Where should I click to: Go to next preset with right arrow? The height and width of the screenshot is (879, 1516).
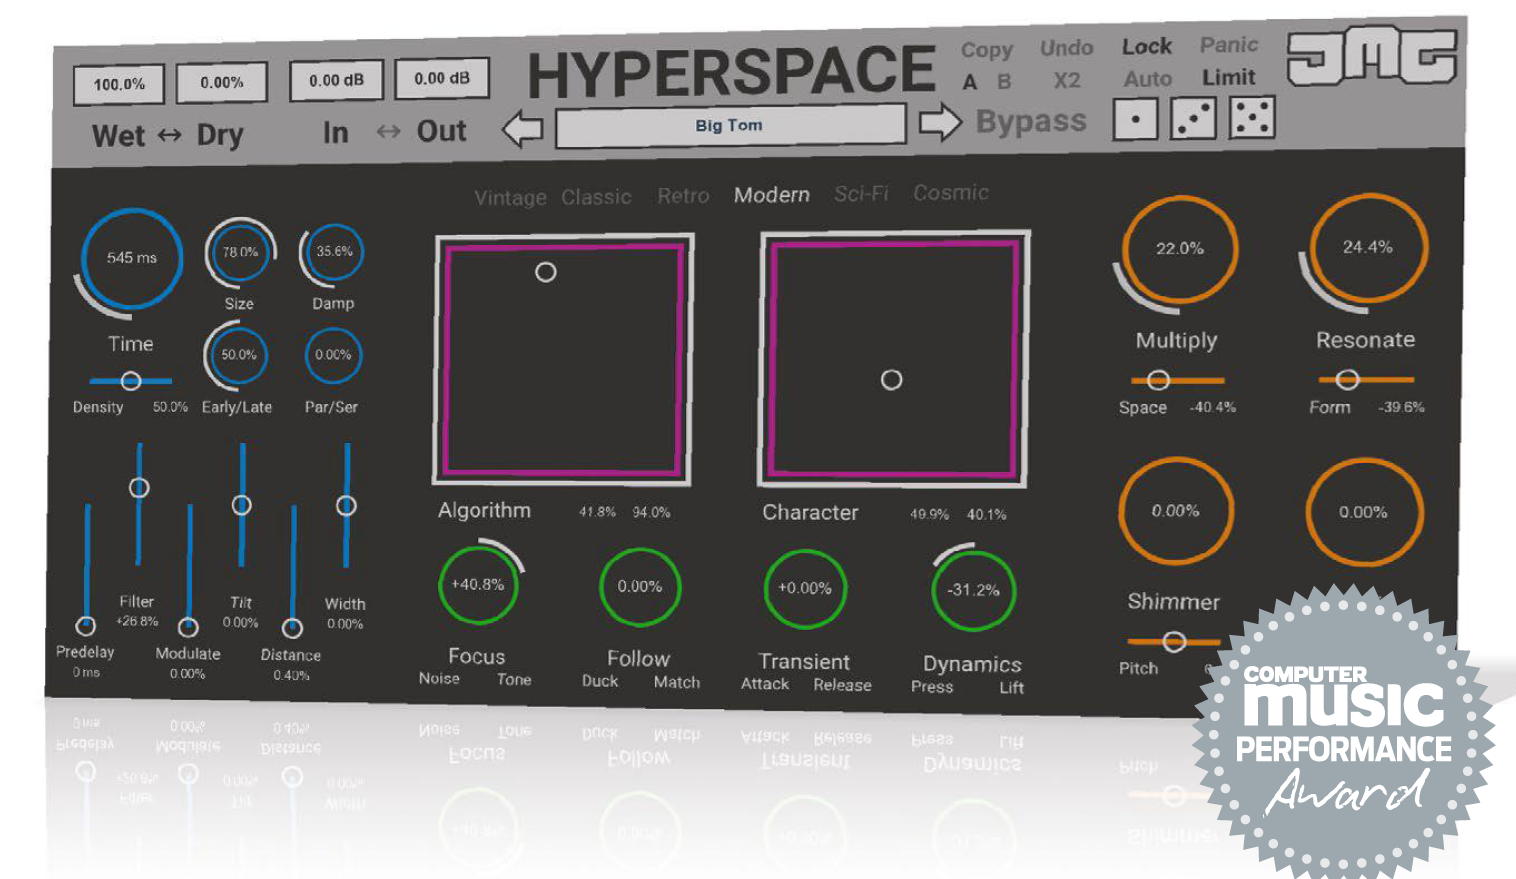tap(939, 123)
